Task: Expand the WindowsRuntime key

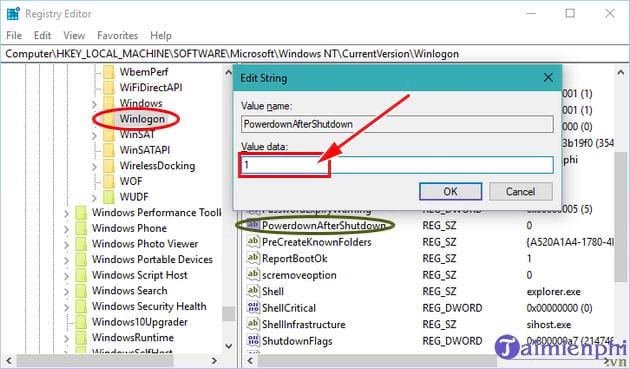Action: point(66,338)
